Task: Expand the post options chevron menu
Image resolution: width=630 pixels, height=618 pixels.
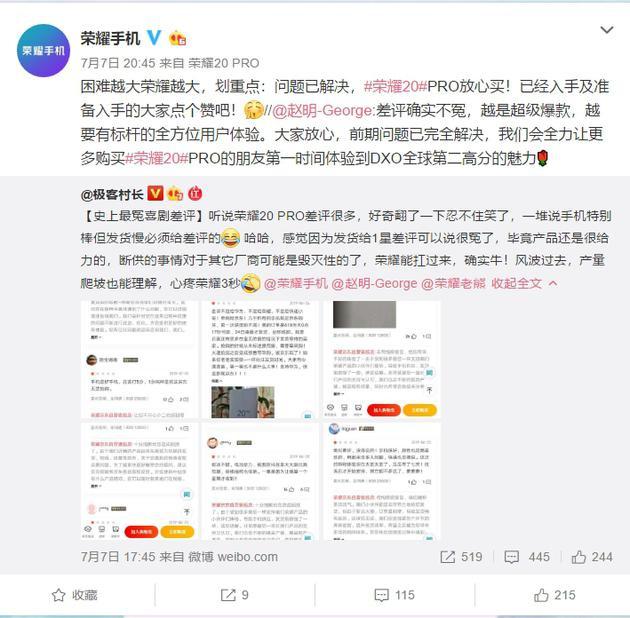Action: (x=606, y=30)
